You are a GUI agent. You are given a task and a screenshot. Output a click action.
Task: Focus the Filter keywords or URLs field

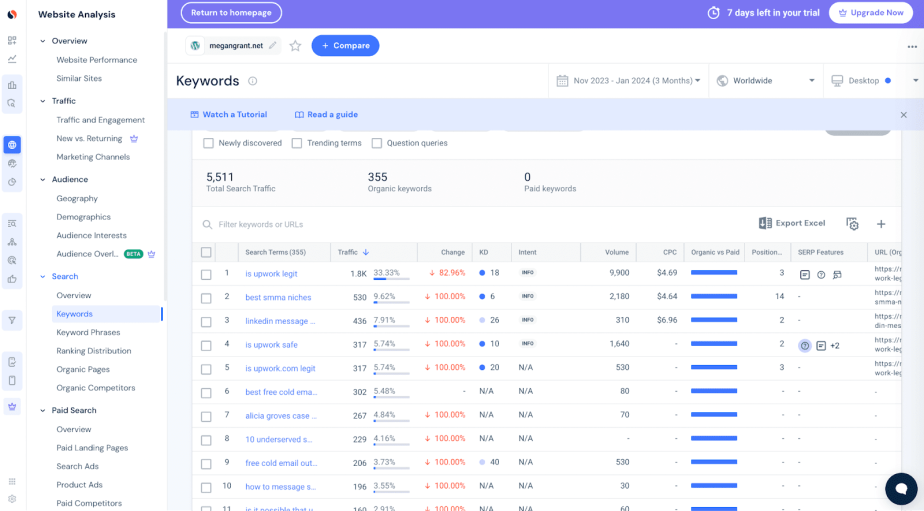[x=471, y=225]
